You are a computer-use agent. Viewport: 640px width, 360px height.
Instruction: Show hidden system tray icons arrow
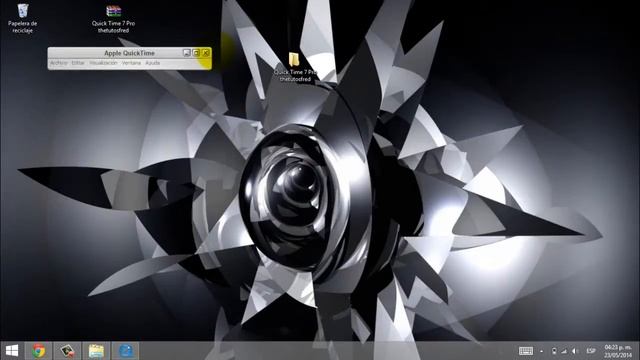(542, 351)
